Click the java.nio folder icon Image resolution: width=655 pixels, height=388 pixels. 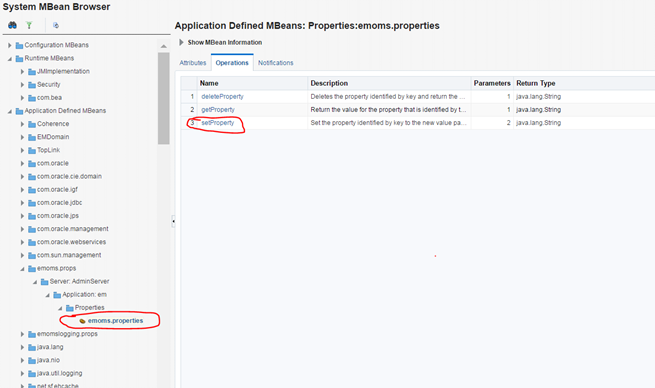click(32, 360)
